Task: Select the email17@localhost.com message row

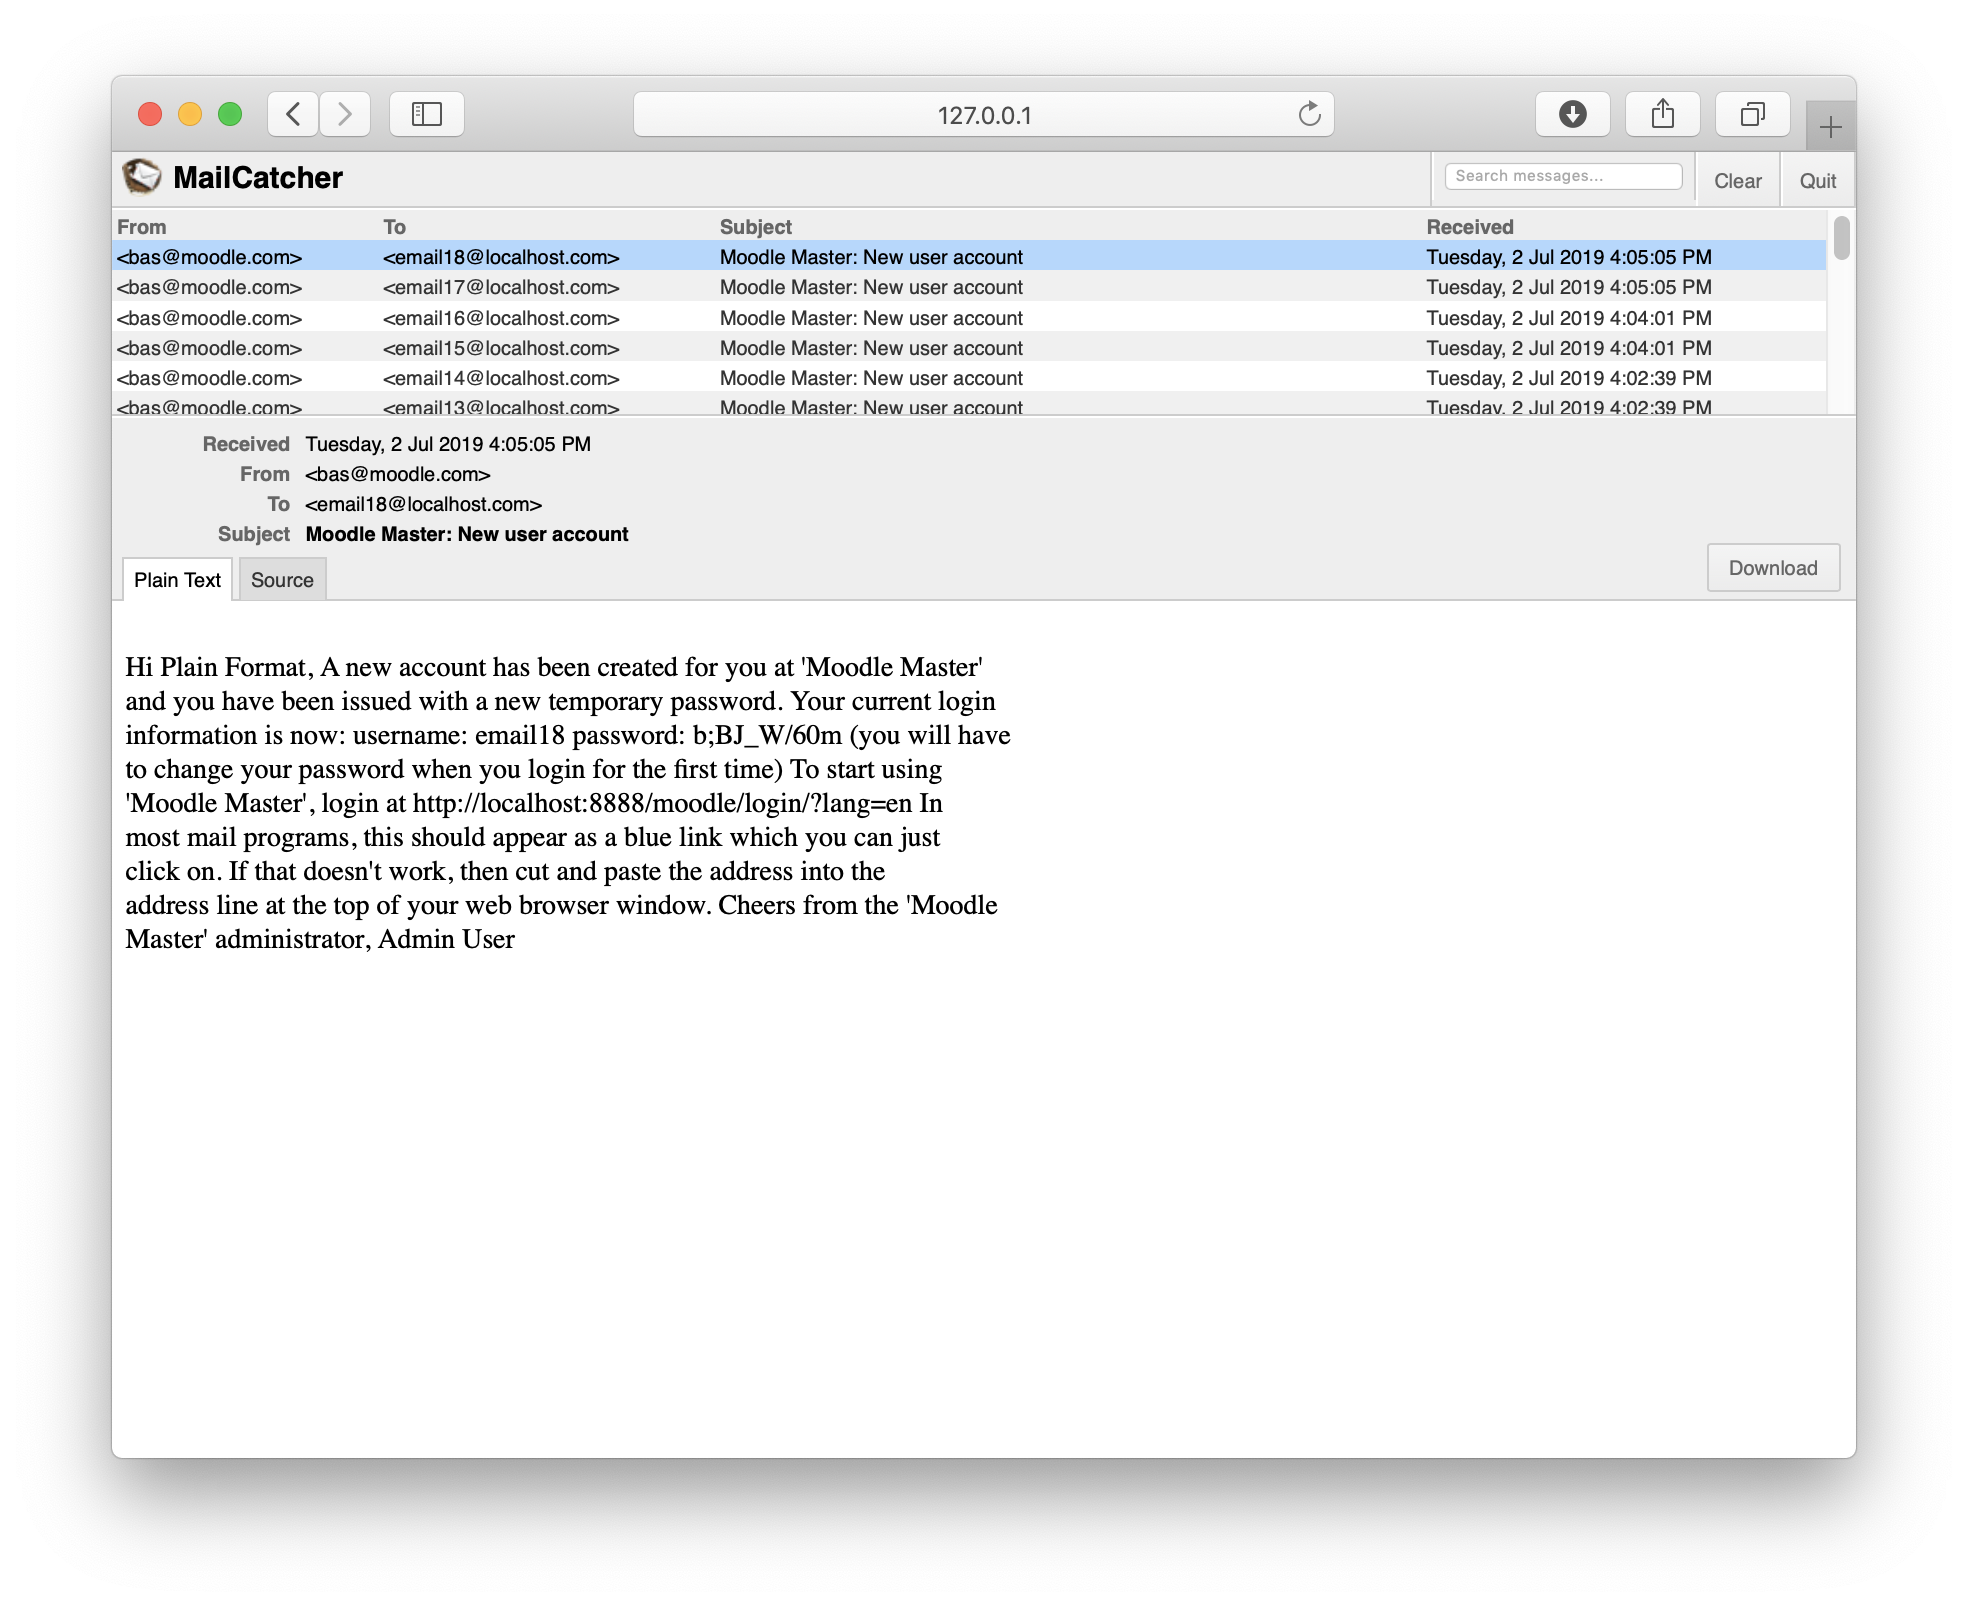Action: click(x=969, y=287)
